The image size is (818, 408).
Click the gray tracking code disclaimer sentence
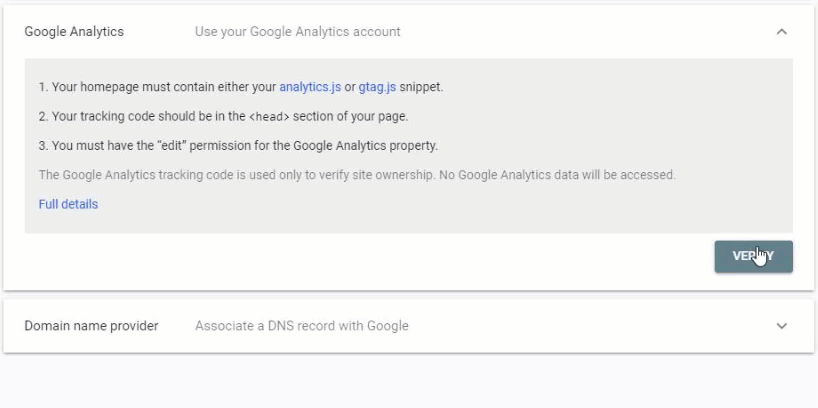click(357, 175)
